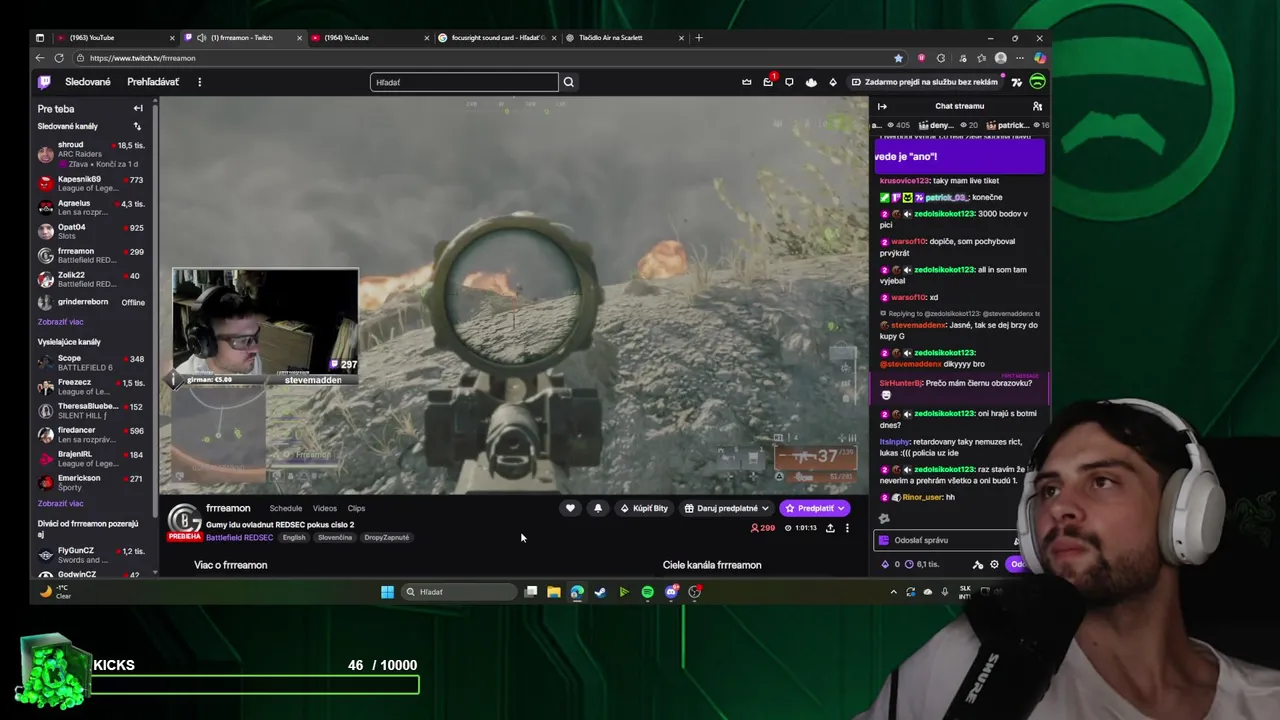1280x720 pixels.
Task: Open the Bits diamond icon in top bar
Action: coord(833,82)
